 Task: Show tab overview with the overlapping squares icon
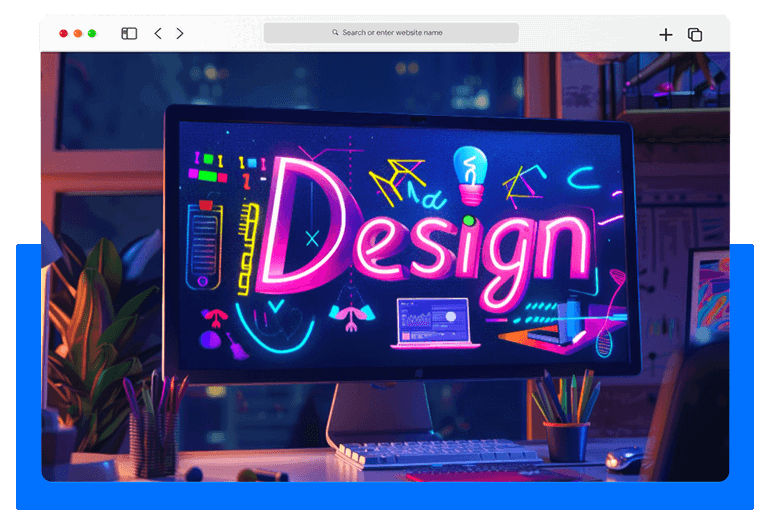coord(695,35)
